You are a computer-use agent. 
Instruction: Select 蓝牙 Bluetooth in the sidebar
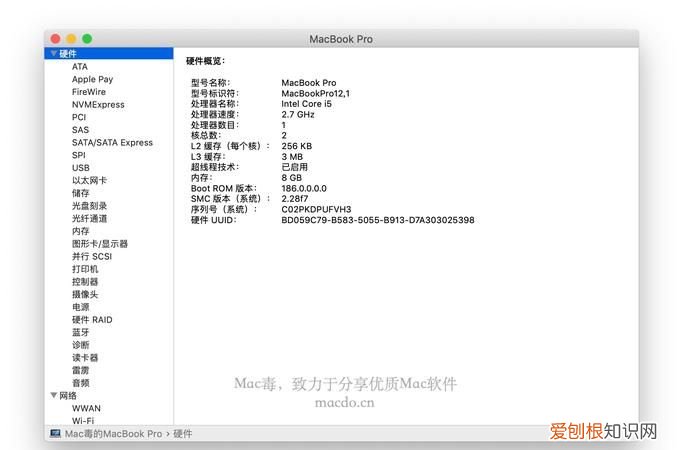click(81, 332)
